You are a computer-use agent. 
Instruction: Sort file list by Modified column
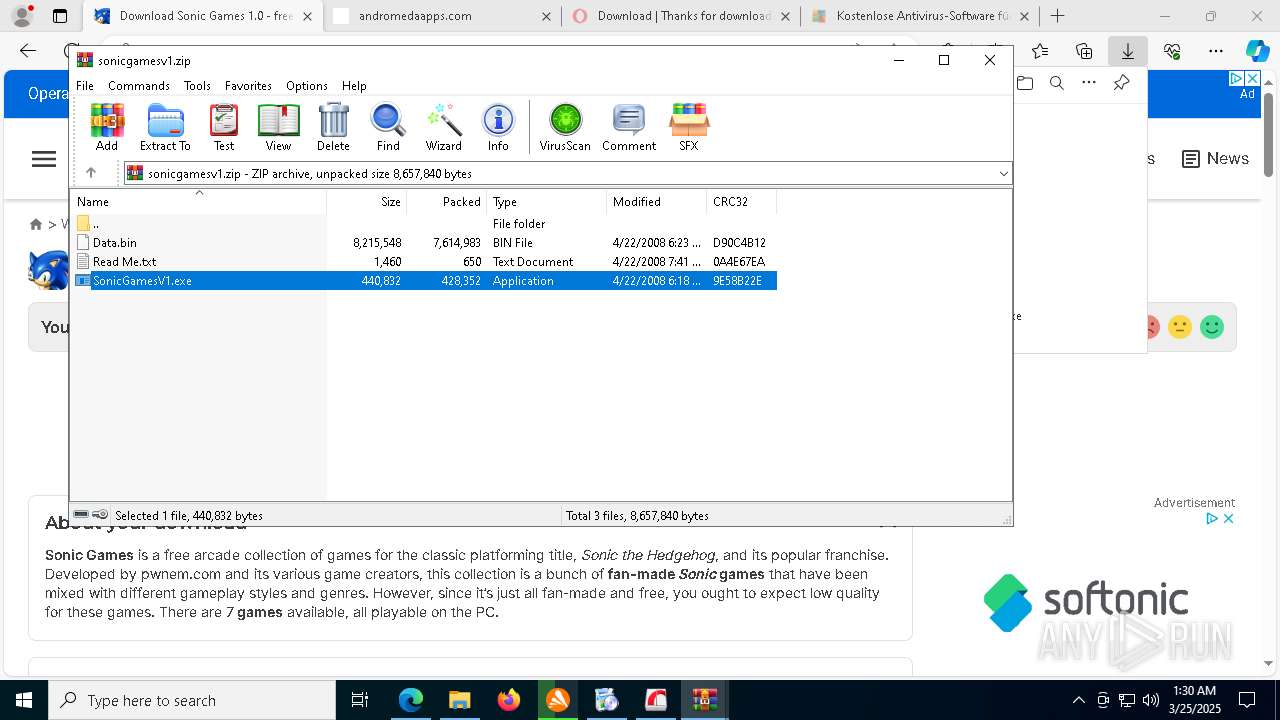point(656,201)
